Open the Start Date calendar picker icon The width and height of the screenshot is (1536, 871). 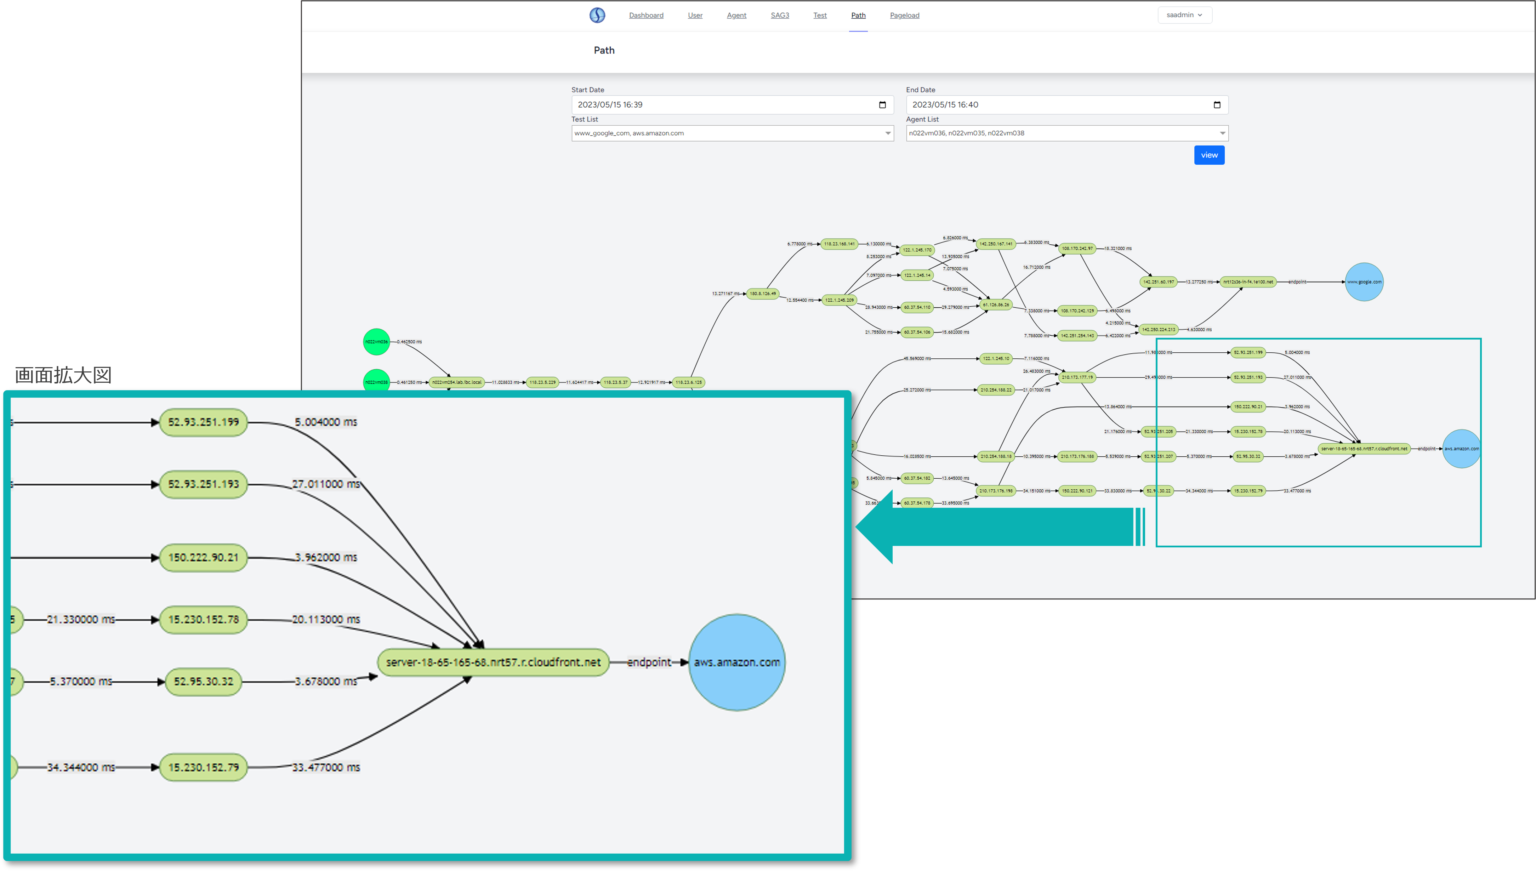882,105
